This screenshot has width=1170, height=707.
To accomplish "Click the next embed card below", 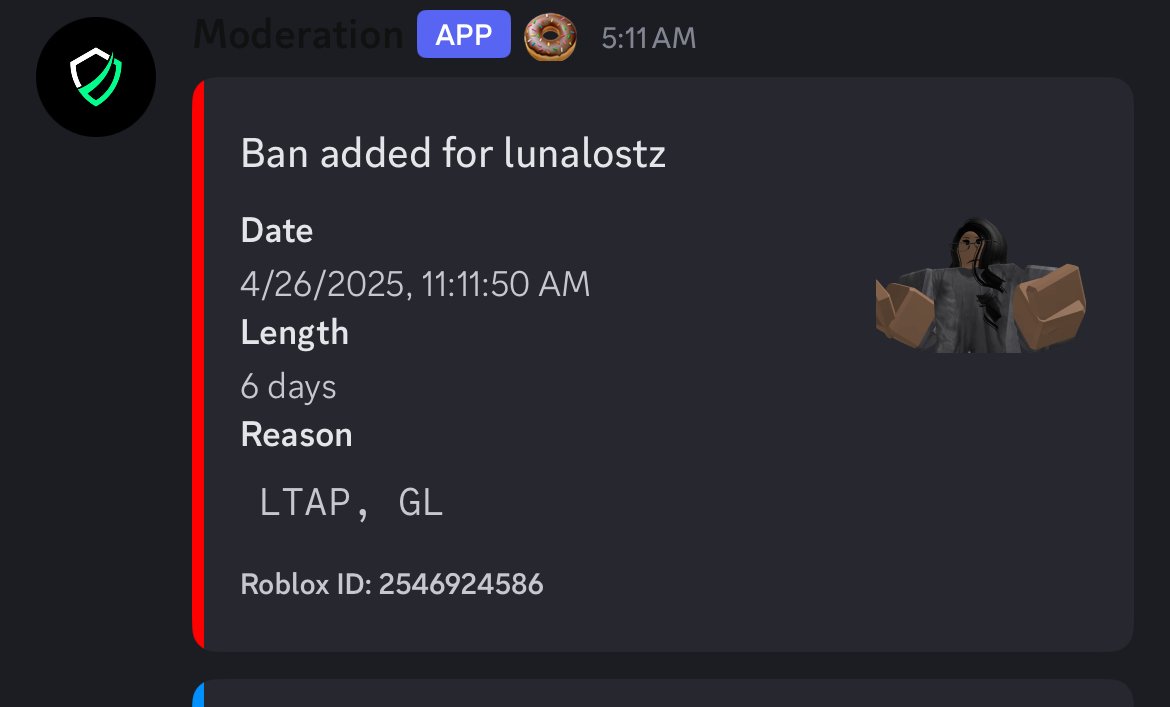I will [x=663, y=694].
